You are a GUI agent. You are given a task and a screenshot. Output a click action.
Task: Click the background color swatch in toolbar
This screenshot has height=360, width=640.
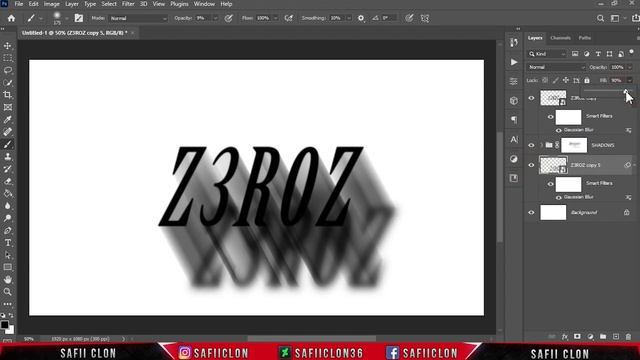11,330
